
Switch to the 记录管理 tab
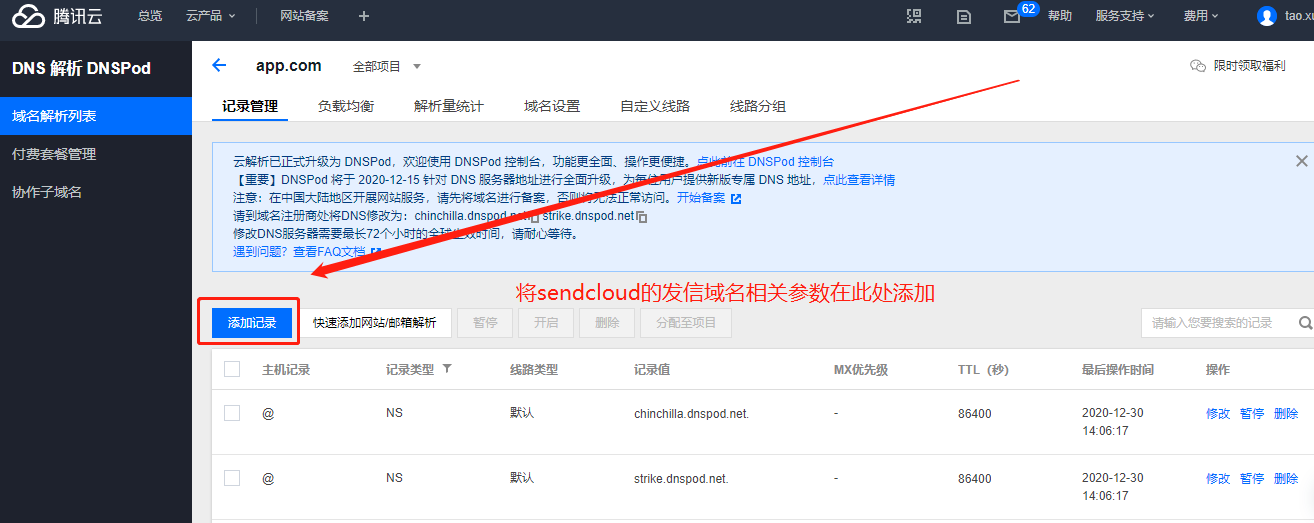(250, 106)
